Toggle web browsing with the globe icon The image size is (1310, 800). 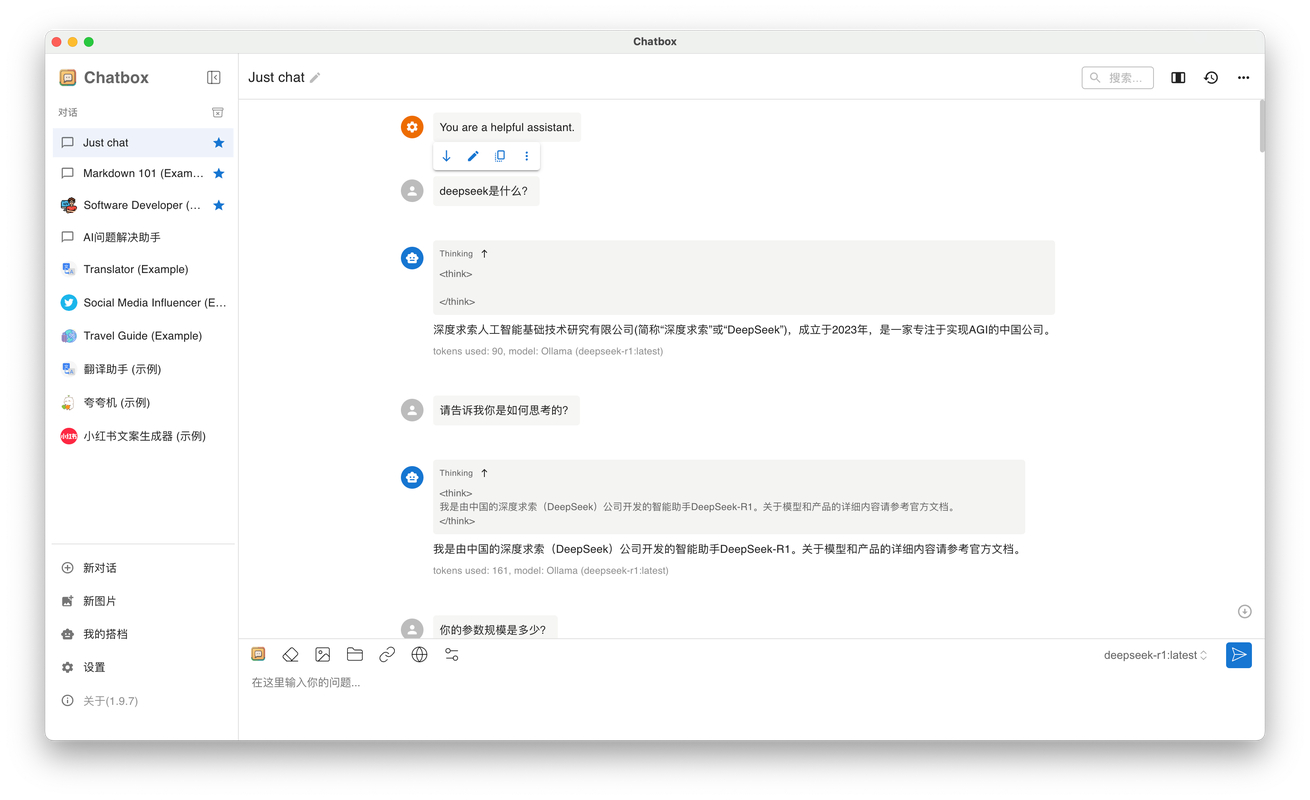[419, 654]
